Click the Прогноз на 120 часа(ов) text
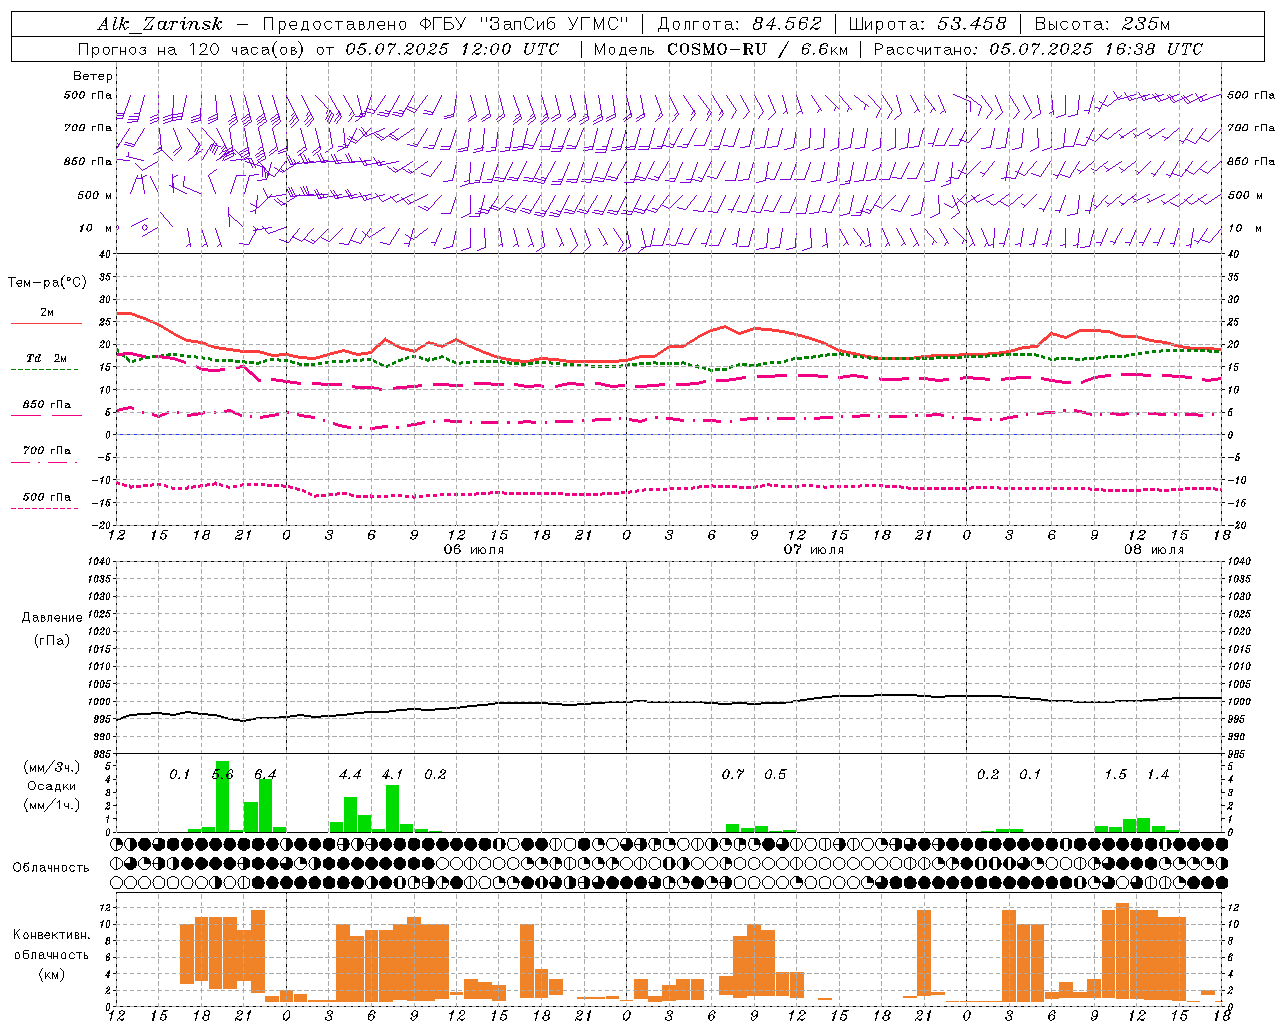 pyautogui.click(x=193, y=49)
